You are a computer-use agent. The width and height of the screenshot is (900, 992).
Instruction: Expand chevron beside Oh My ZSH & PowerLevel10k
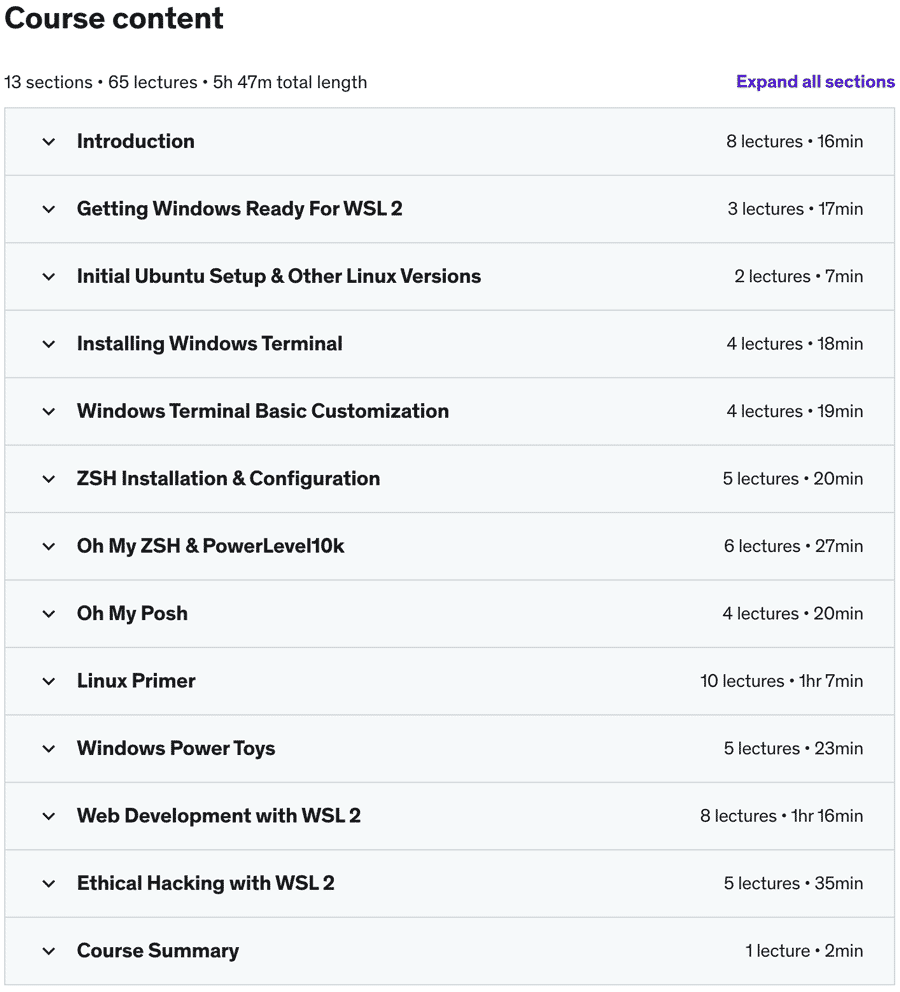coord(49,547)
